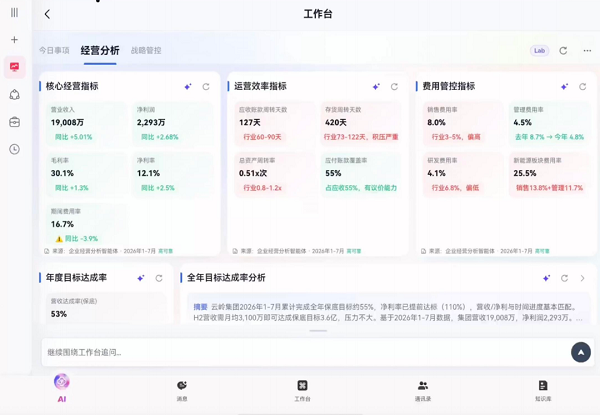Open 工作台 in bottom navigation
This screenshot has height=415, width=600.
(x=302, y=391)
